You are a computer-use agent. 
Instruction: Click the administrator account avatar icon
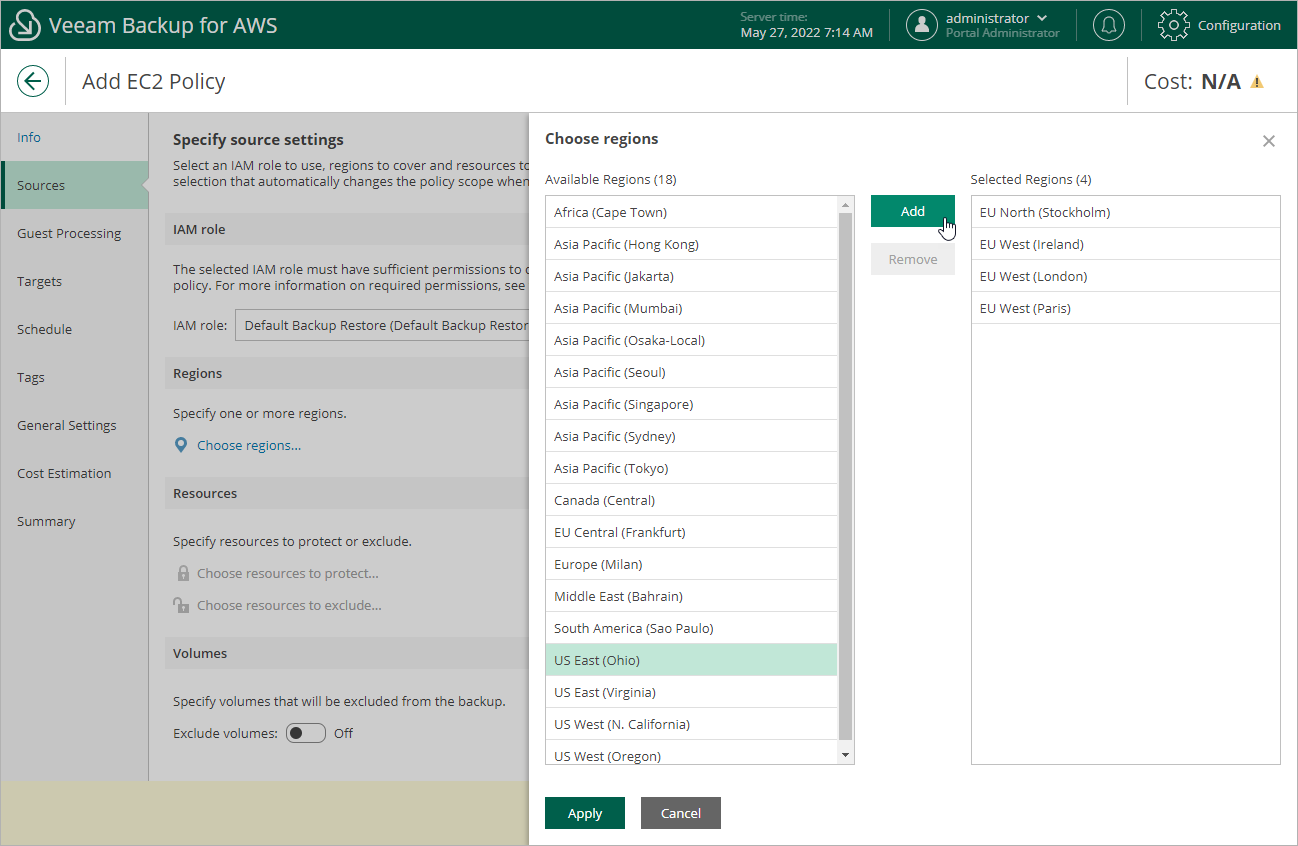(x=921, y=25)
